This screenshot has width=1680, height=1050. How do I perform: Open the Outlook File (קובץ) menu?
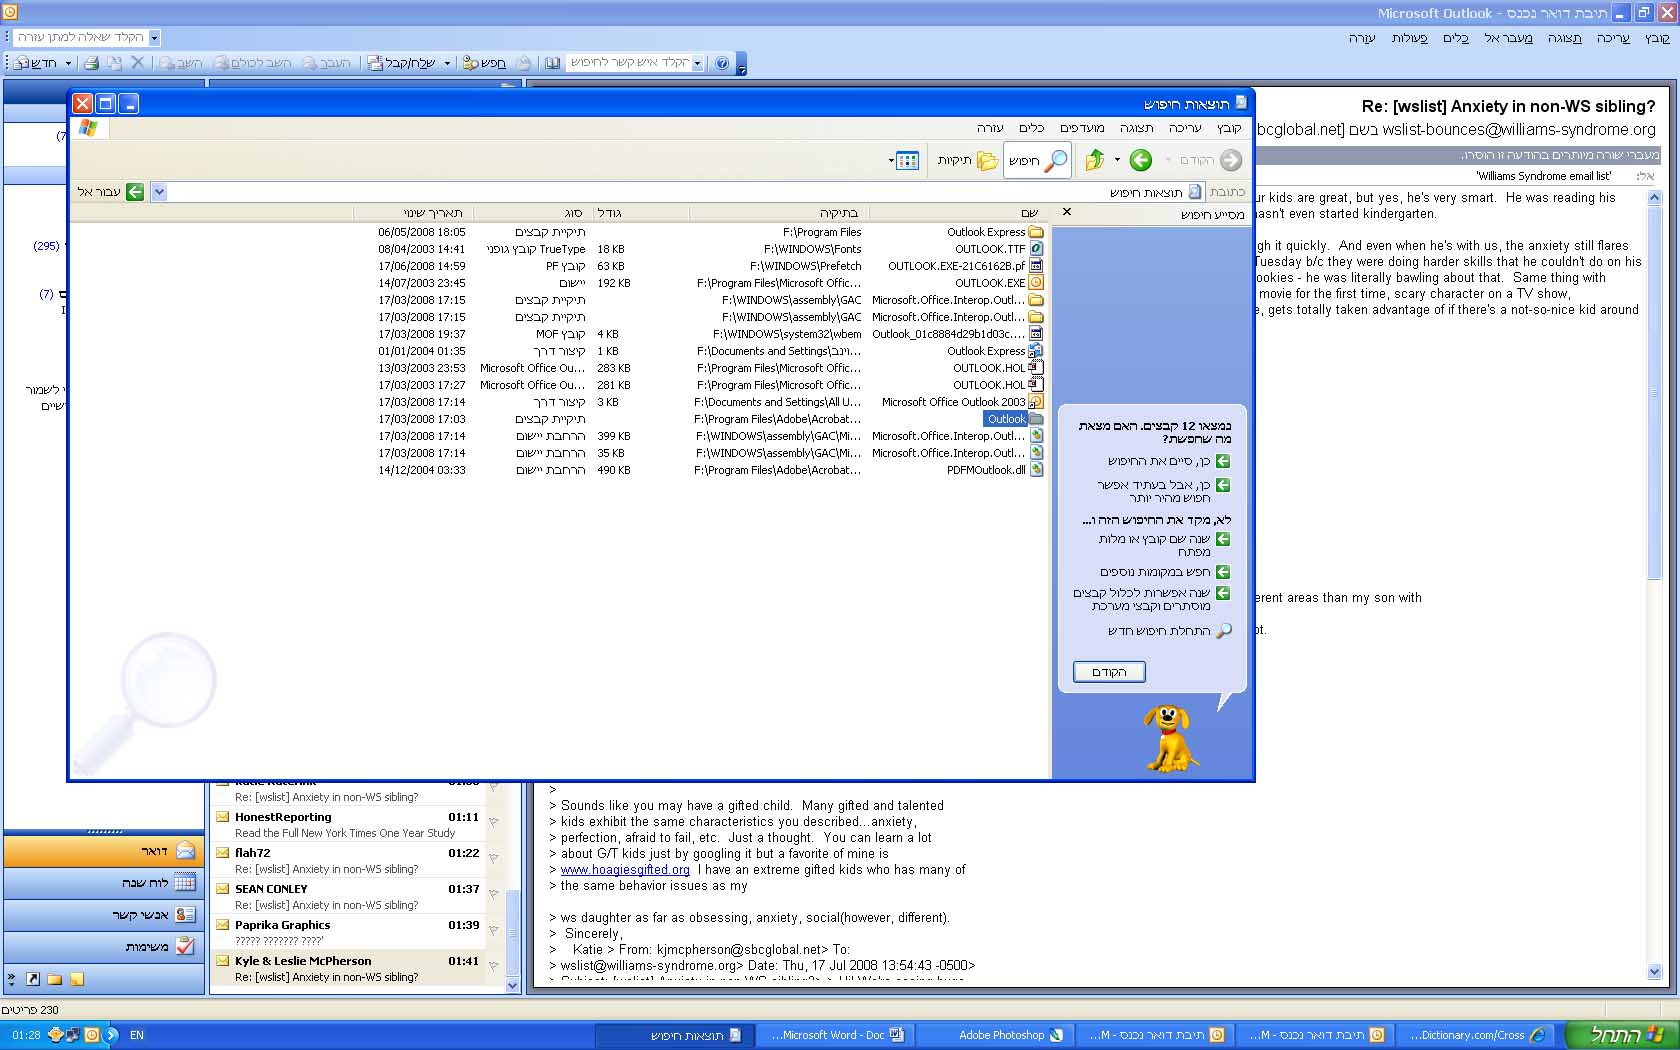click(1657, 38)
